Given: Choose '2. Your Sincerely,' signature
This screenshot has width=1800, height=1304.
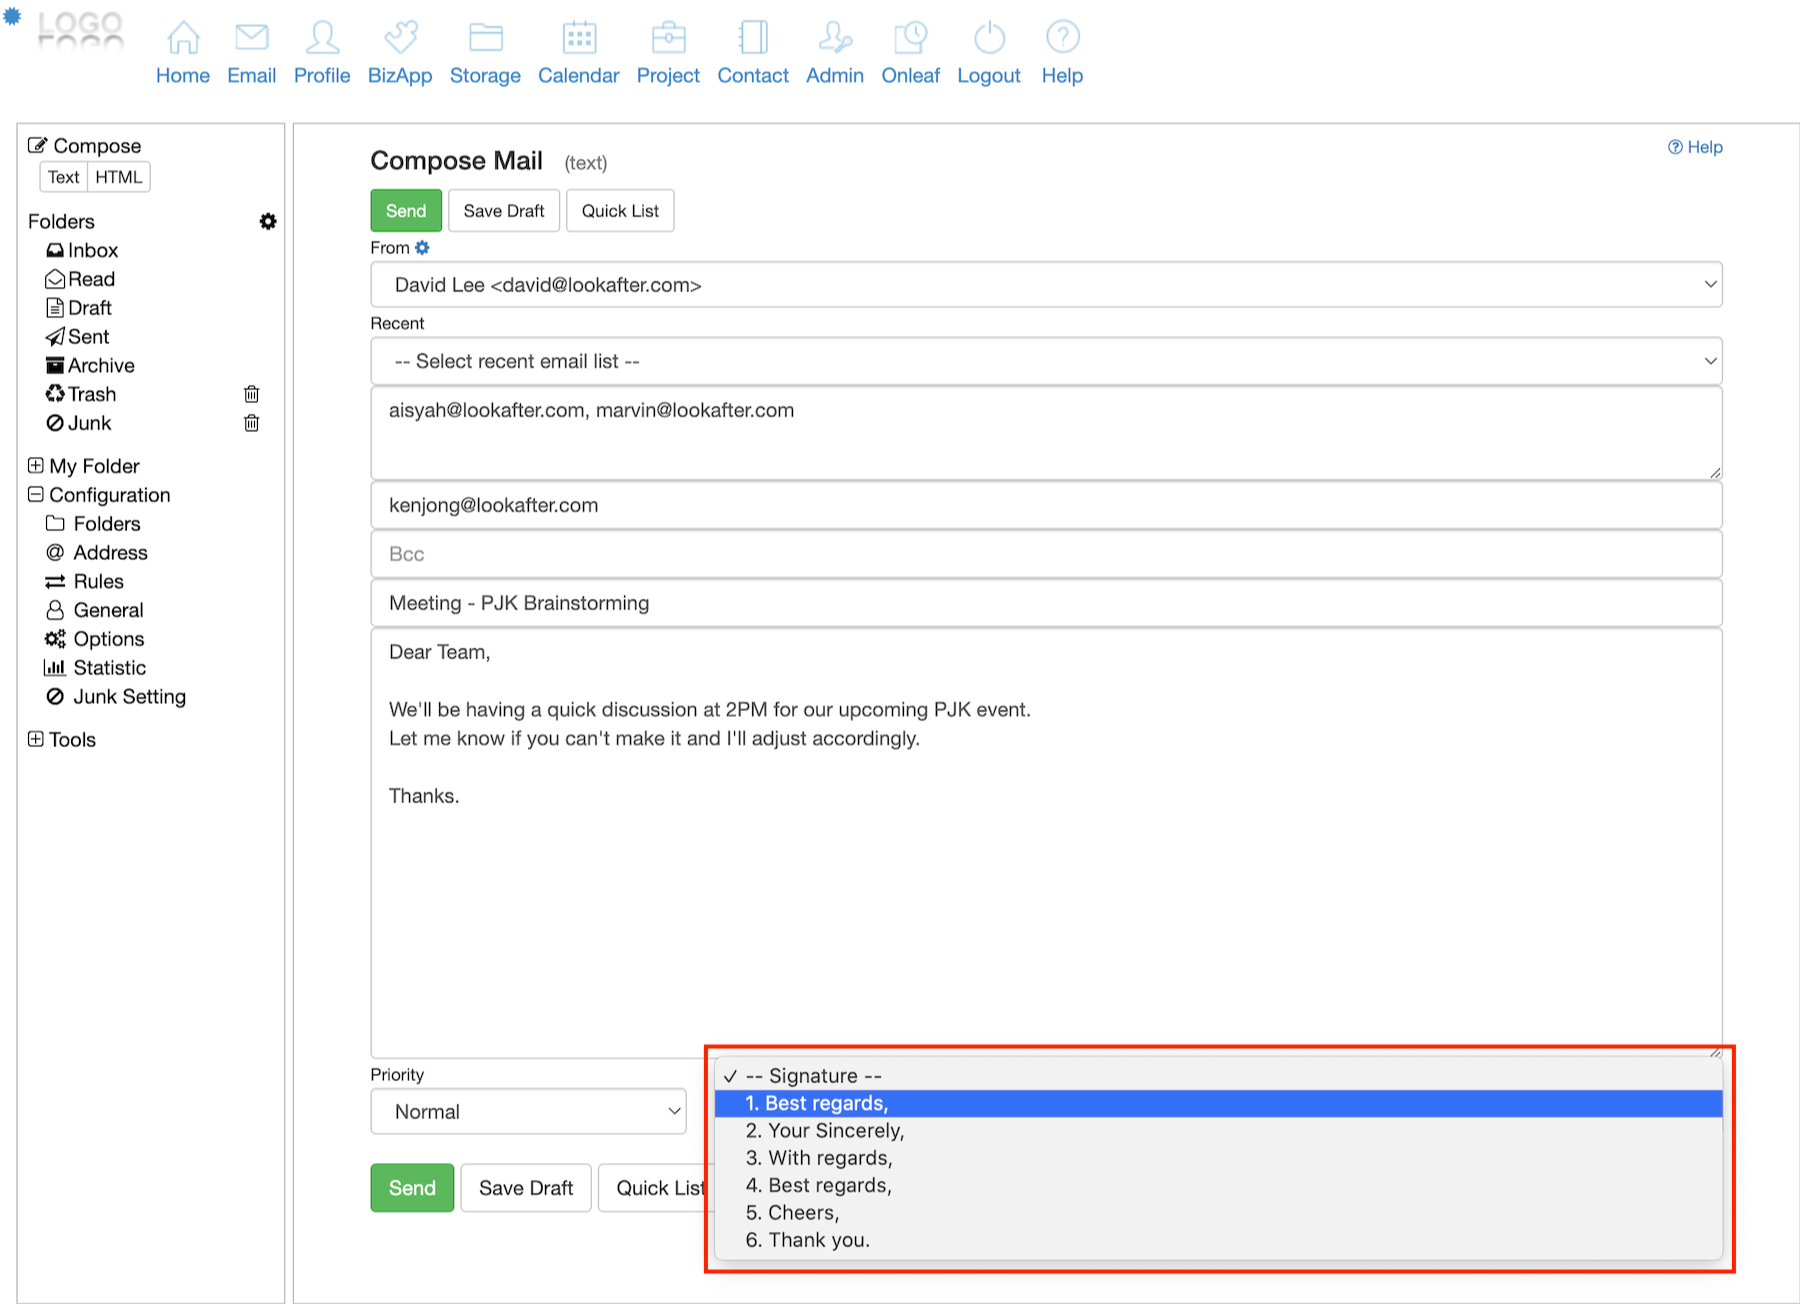Looking at the screenshot, I should click(825, 1131).
